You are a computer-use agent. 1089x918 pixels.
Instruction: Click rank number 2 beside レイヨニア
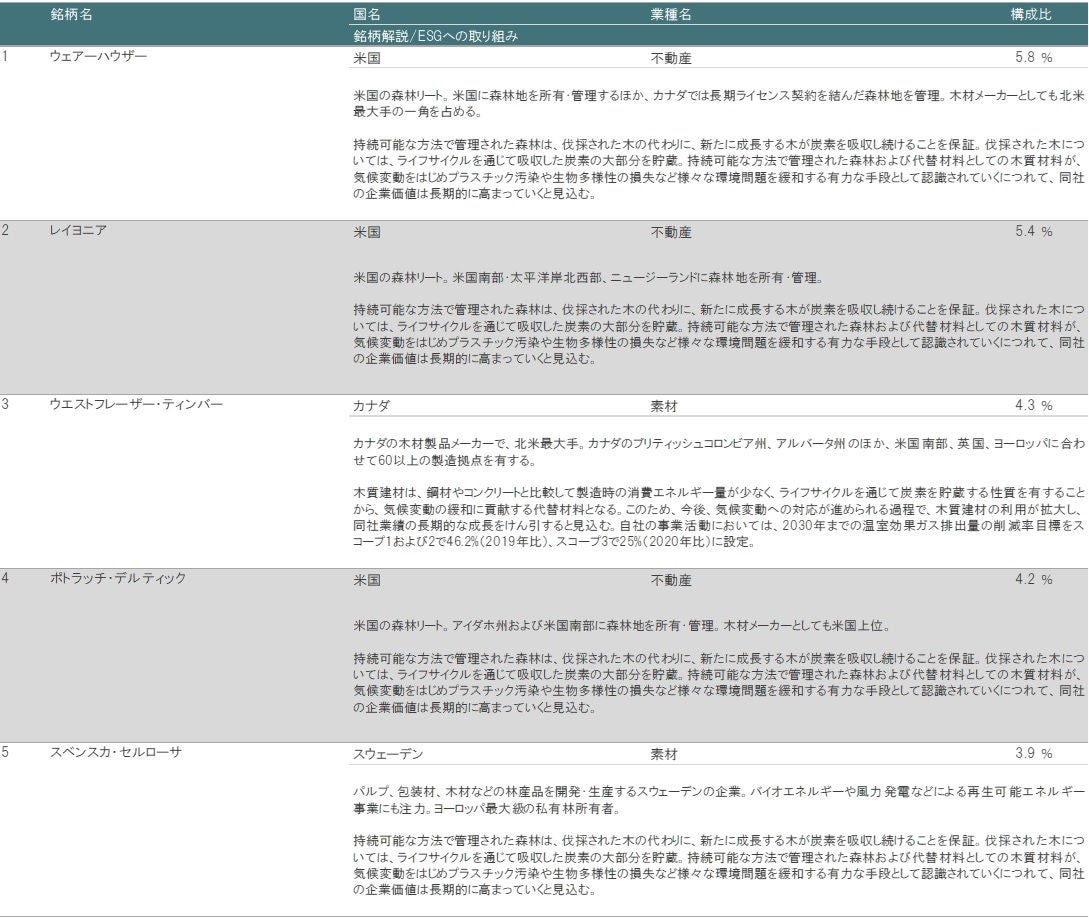pyautogui.click(x=5, y=230)
